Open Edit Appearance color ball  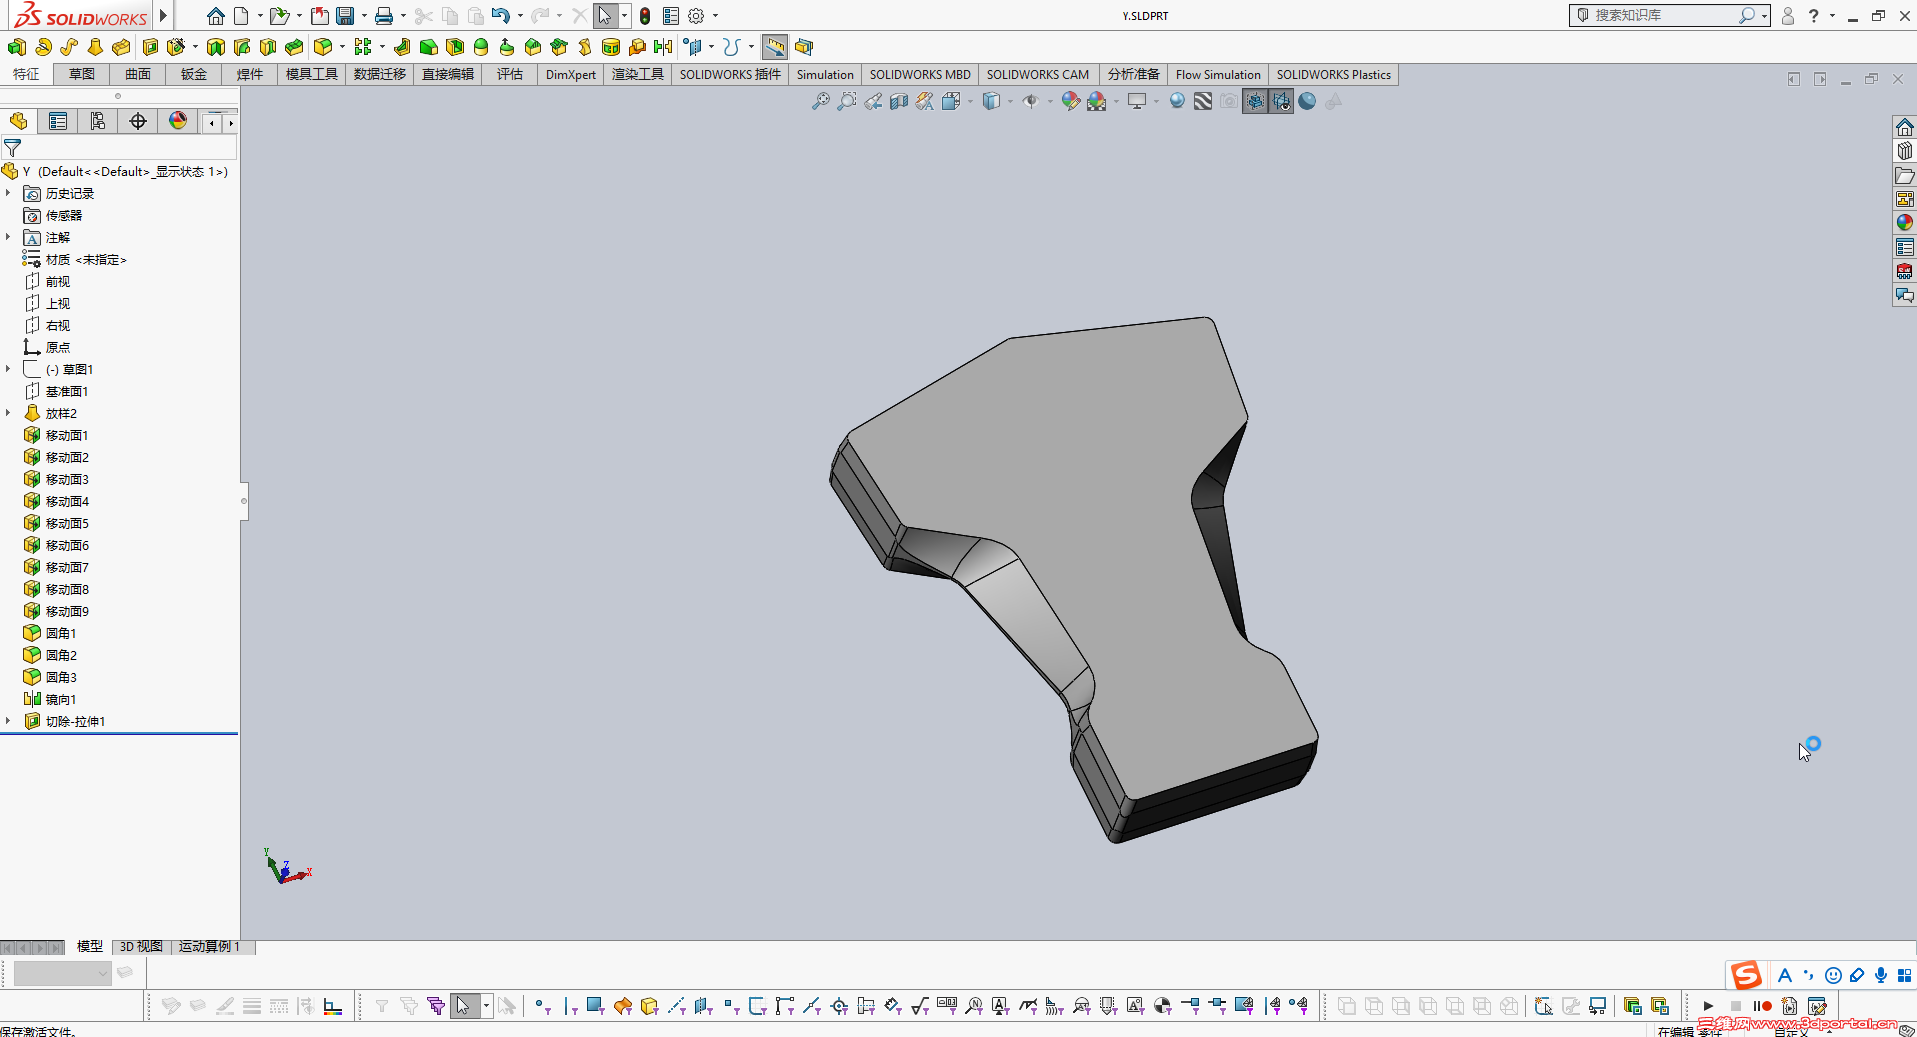click(x=1070, y=101)
